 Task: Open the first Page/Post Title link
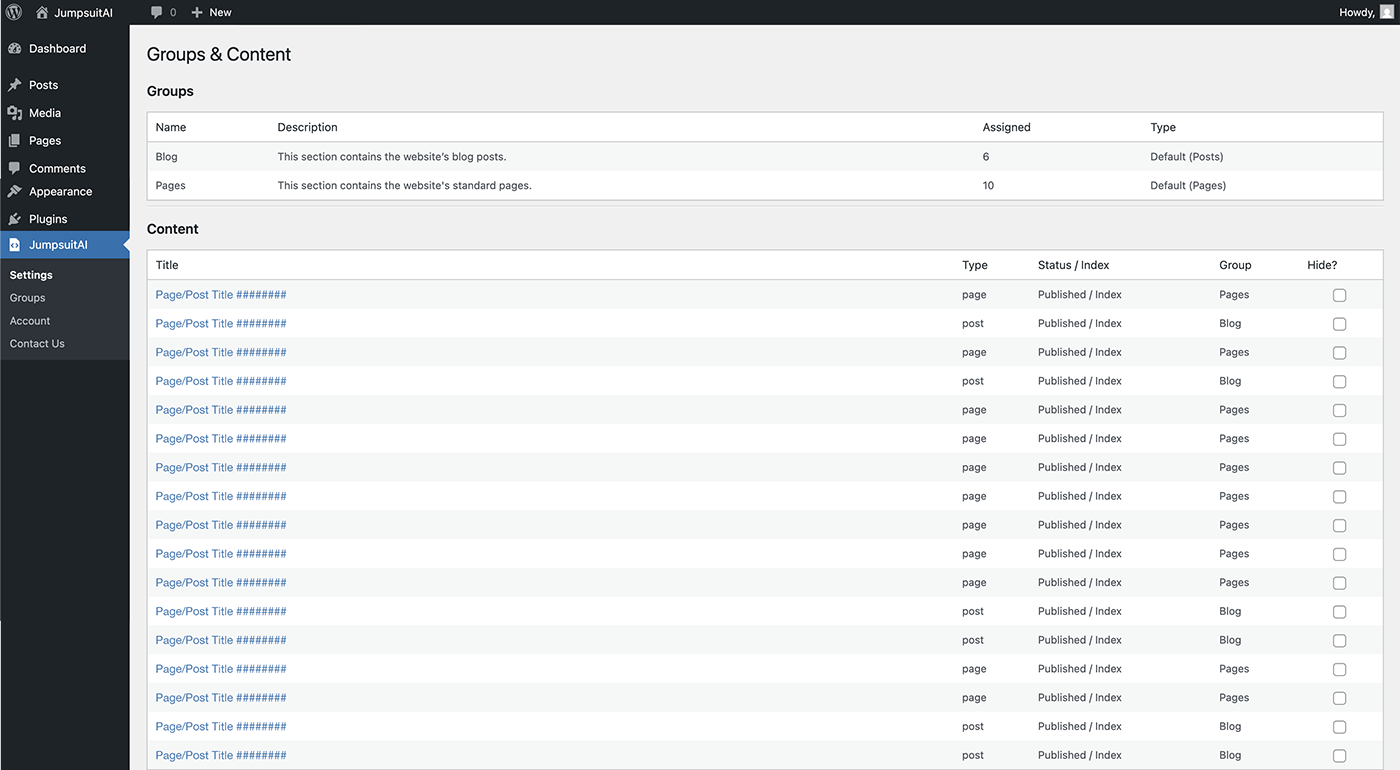pyautogui.click(x=220, y=294)
